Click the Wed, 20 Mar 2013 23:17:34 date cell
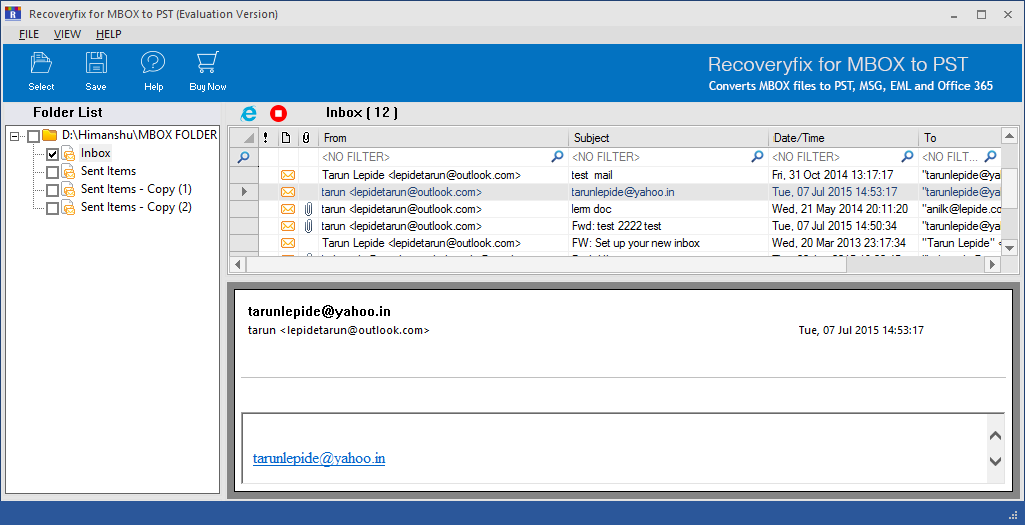The image size is (1025, 525). coord(843,243)
